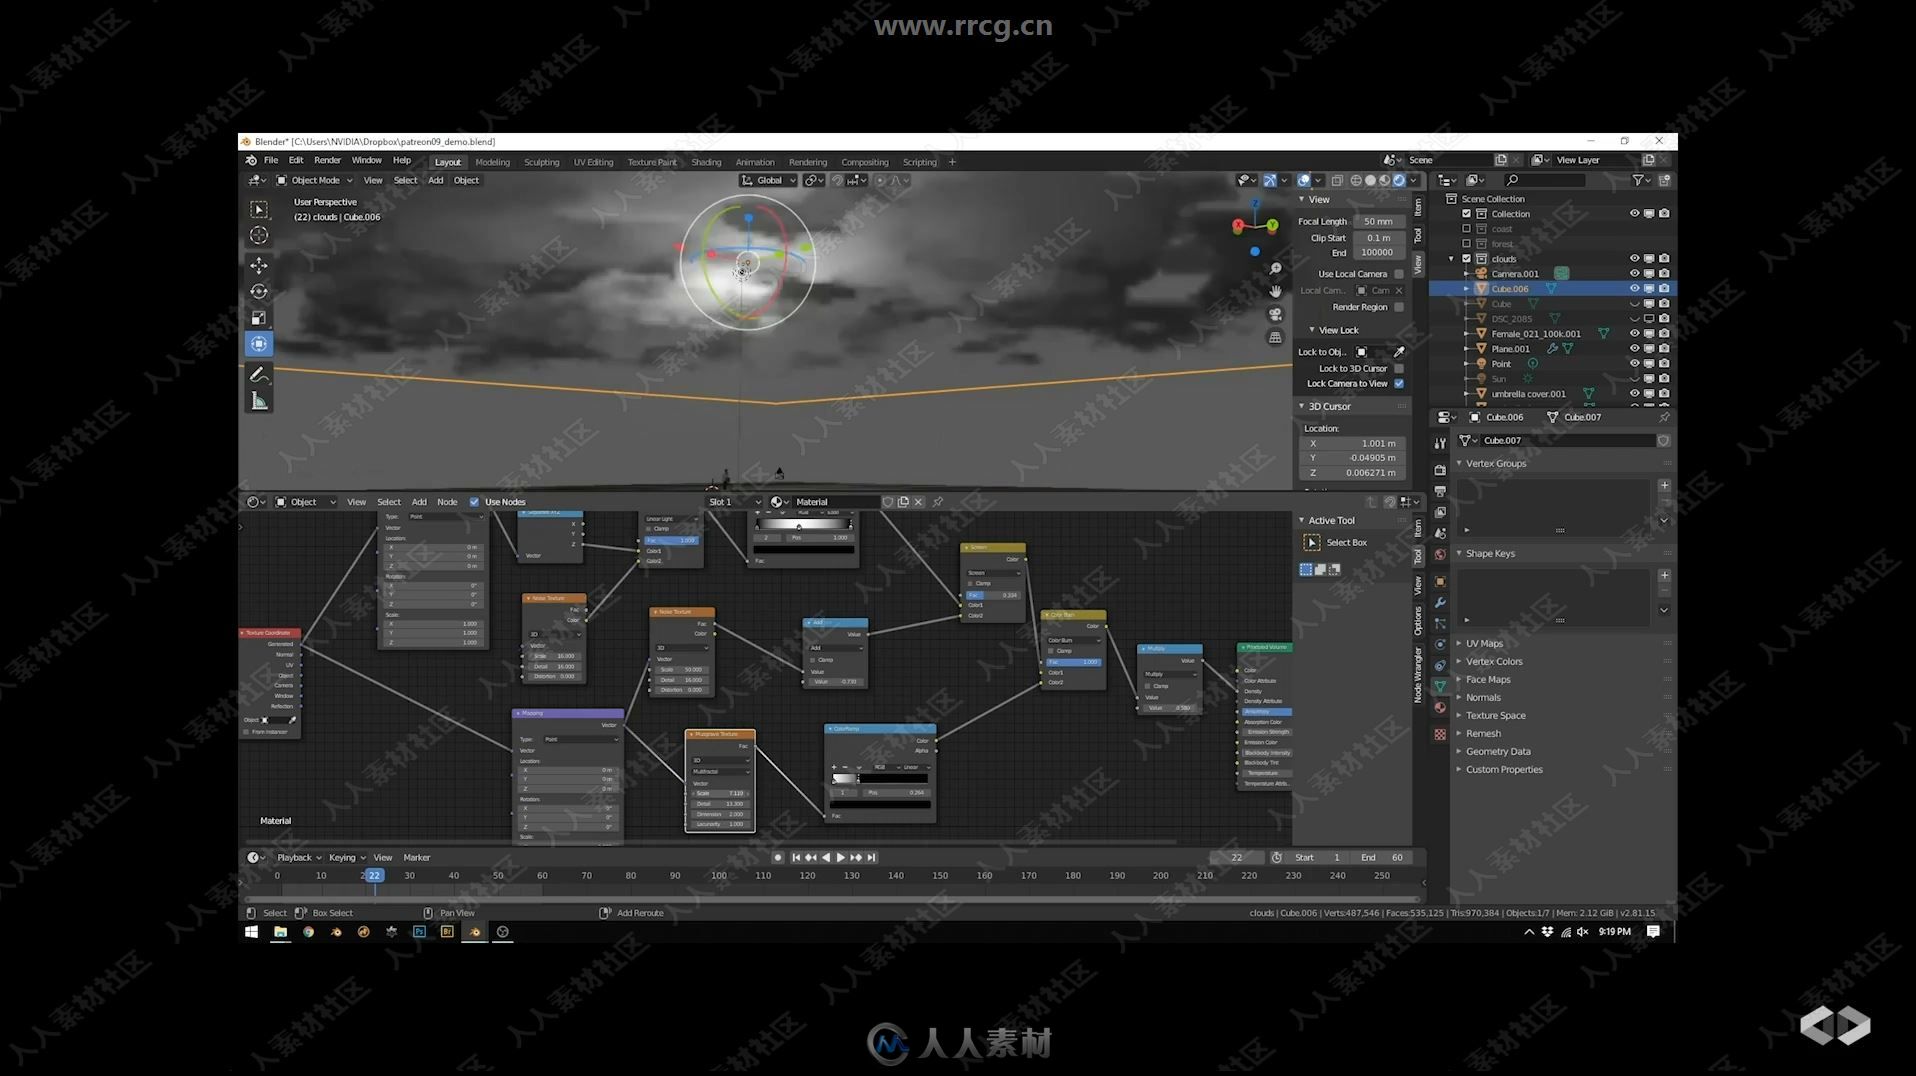1916x1076 pixels.
Task: Select the Annotate tool
Action: coord(259,374)
